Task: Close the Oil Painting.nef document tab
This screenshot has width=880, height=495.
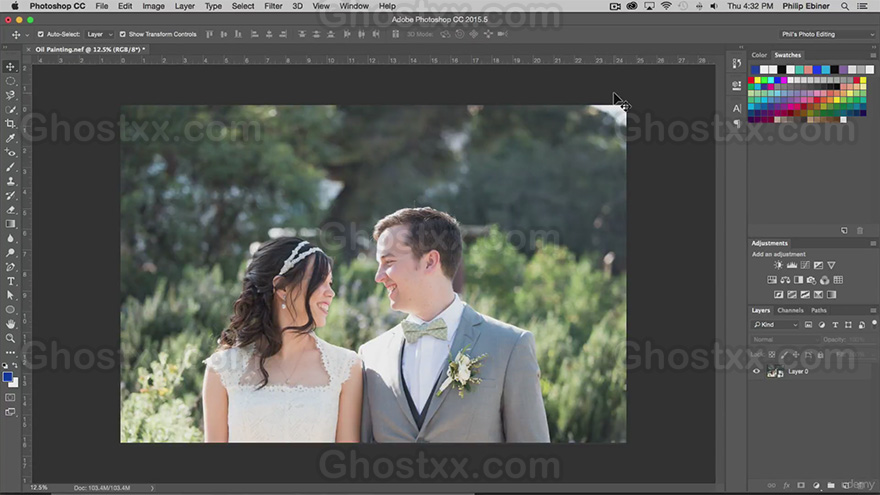Action: (x=28, y=50)
